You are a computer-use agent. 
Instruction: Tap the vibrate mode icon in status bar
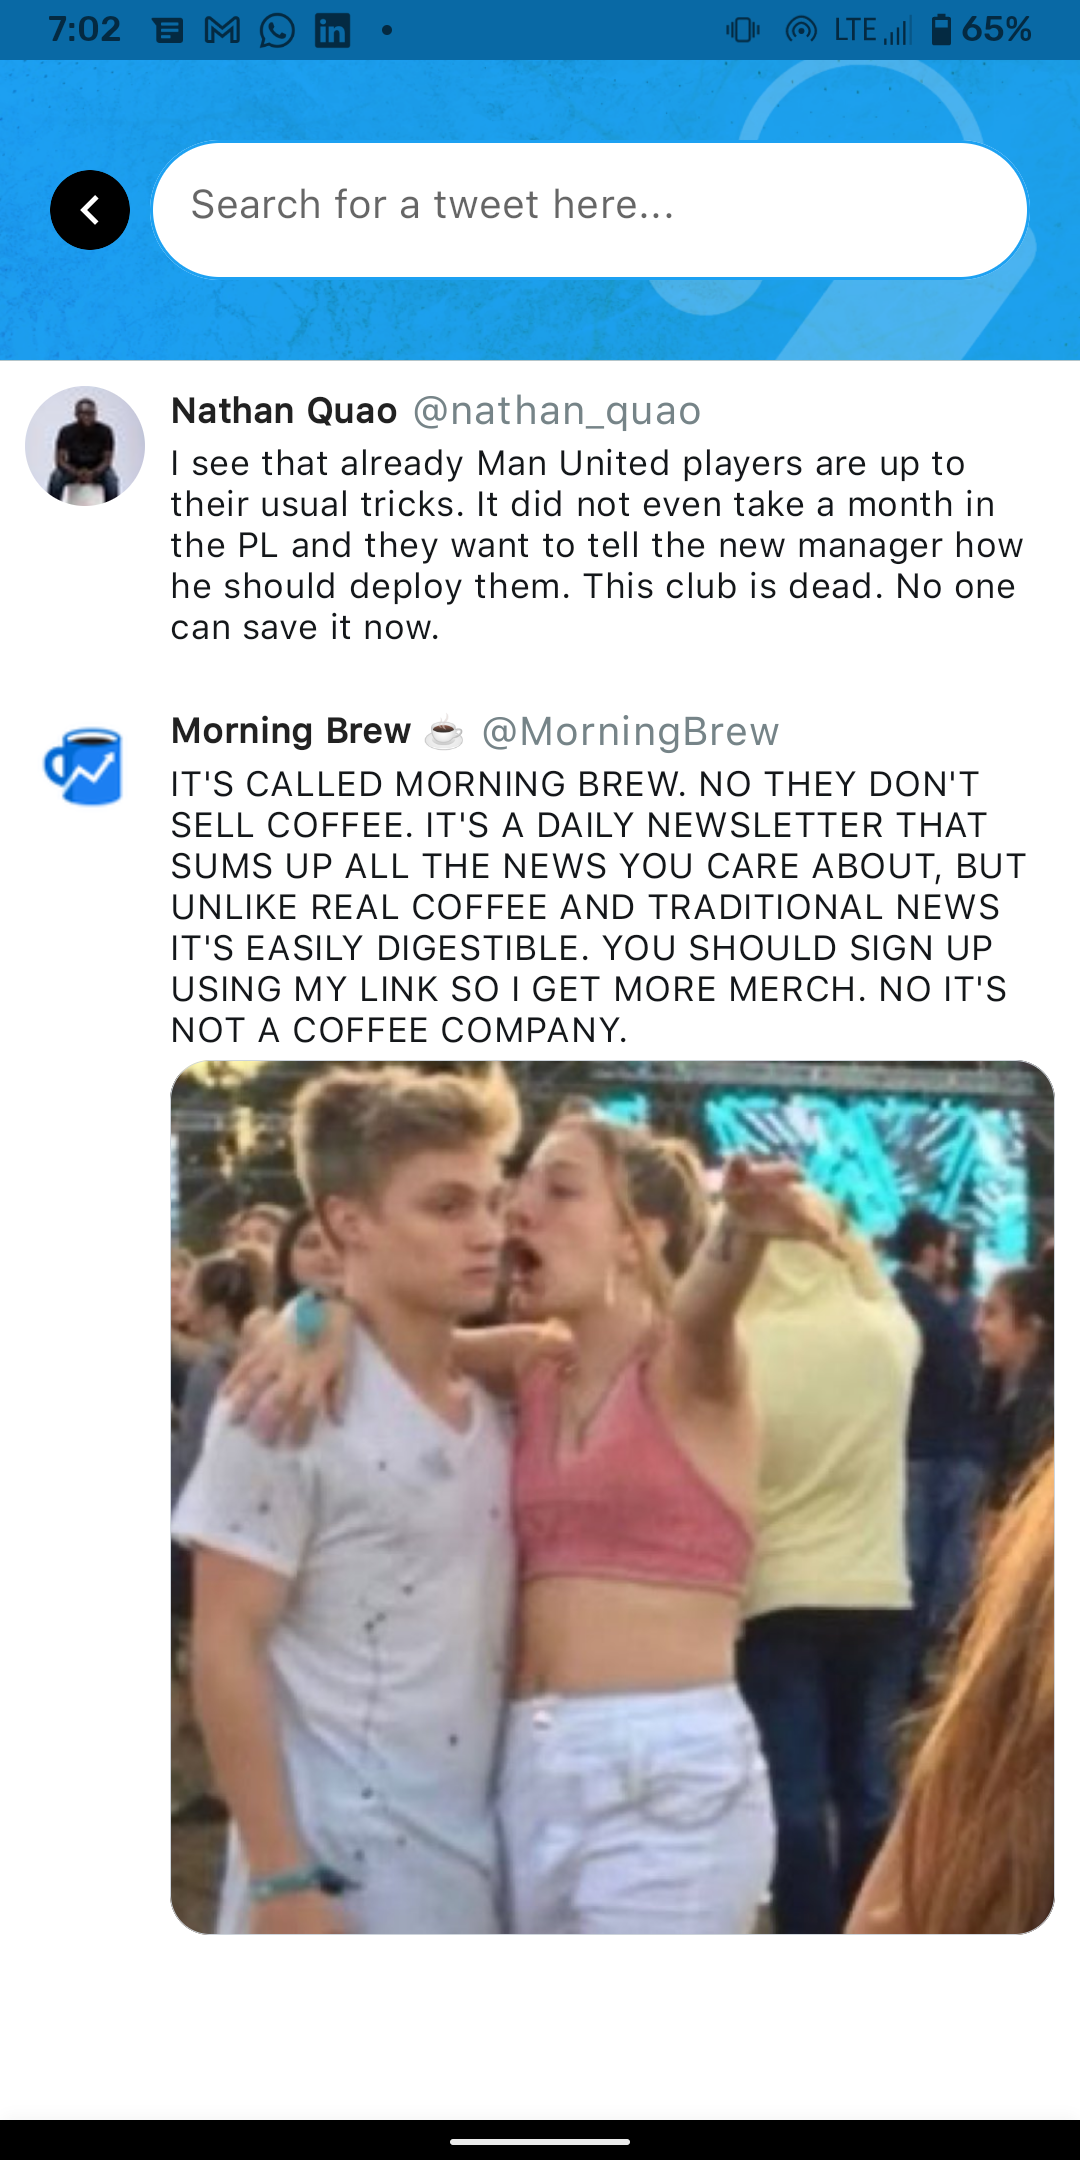tap(743, 31)
